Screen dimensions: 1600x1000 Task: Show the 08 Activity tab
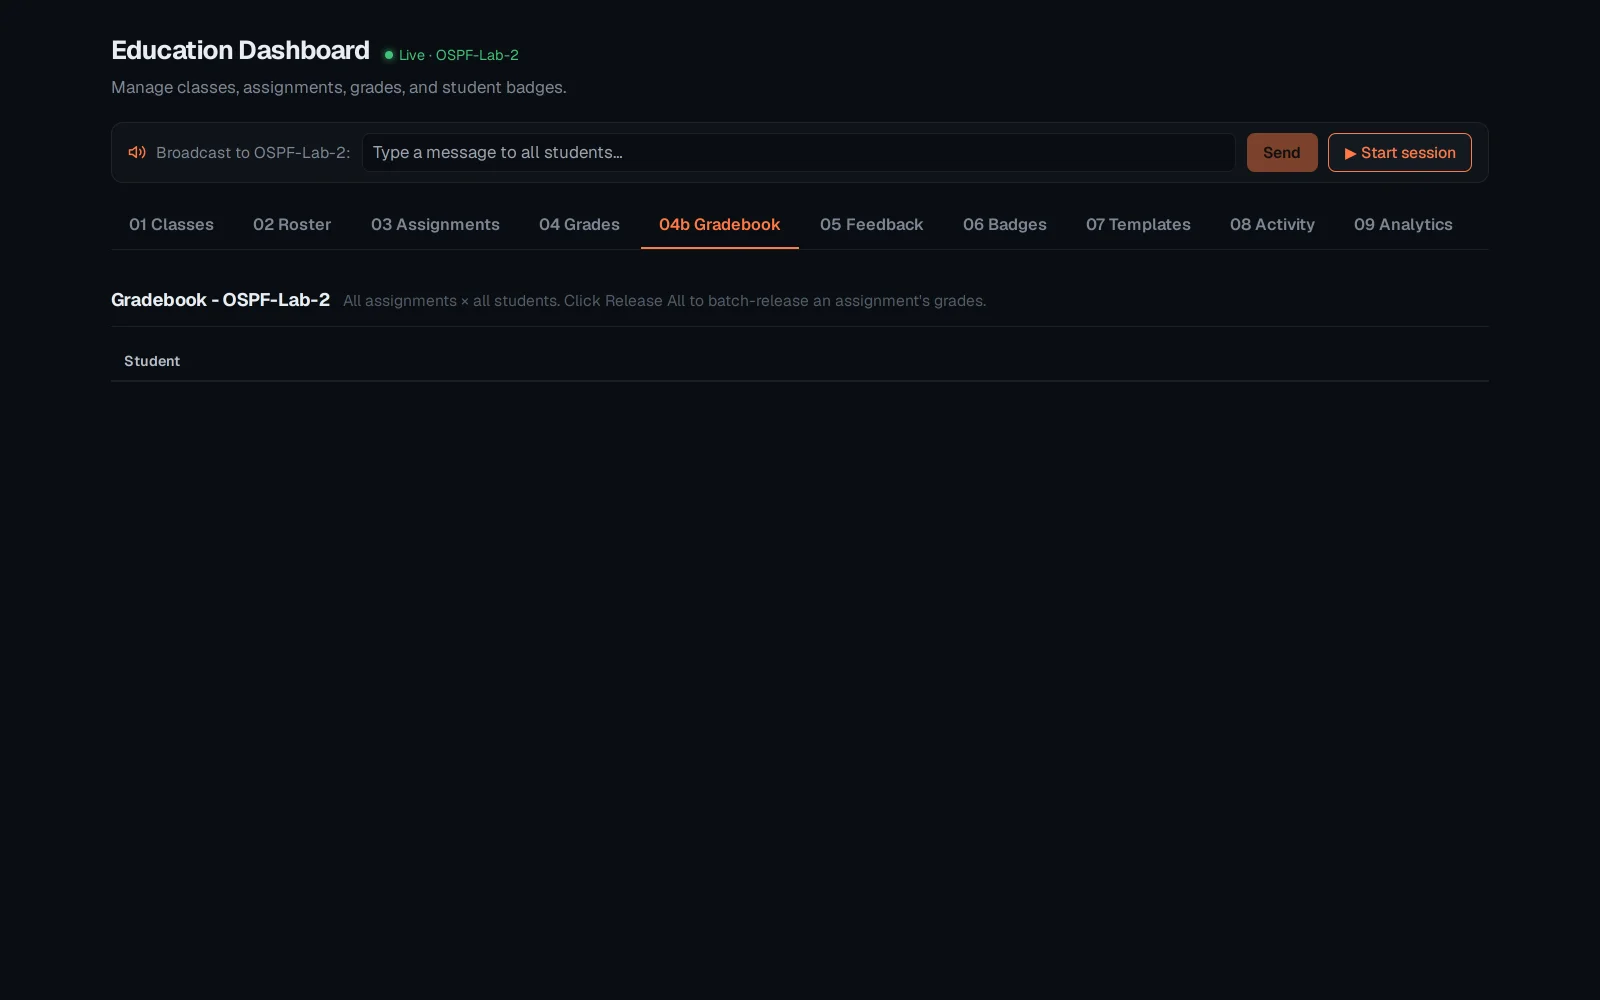pos(1272,224)
